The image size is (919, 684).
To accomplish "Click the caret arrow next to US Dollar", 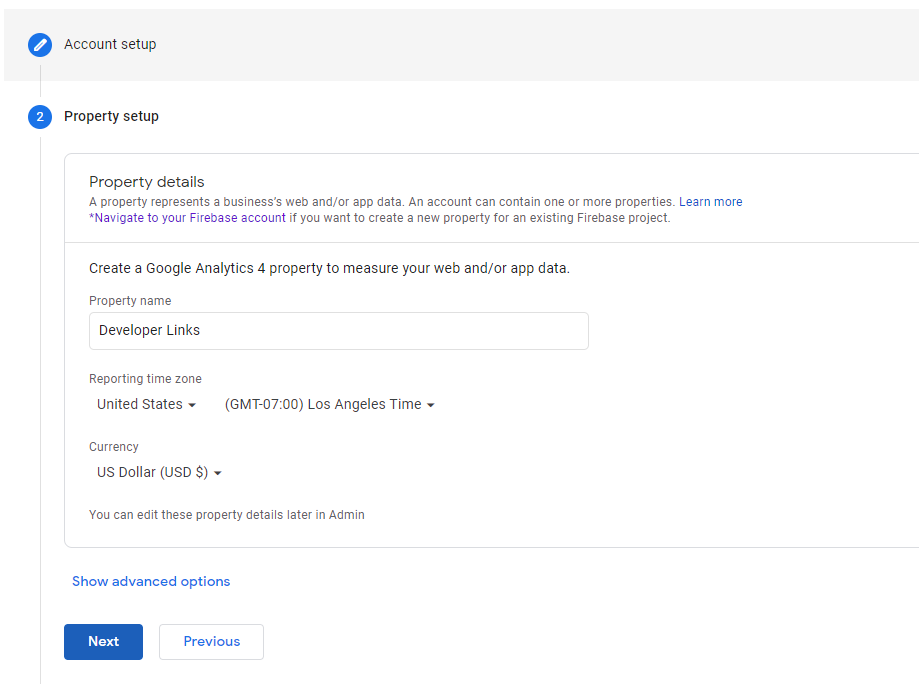I will [x=218, y=473].
